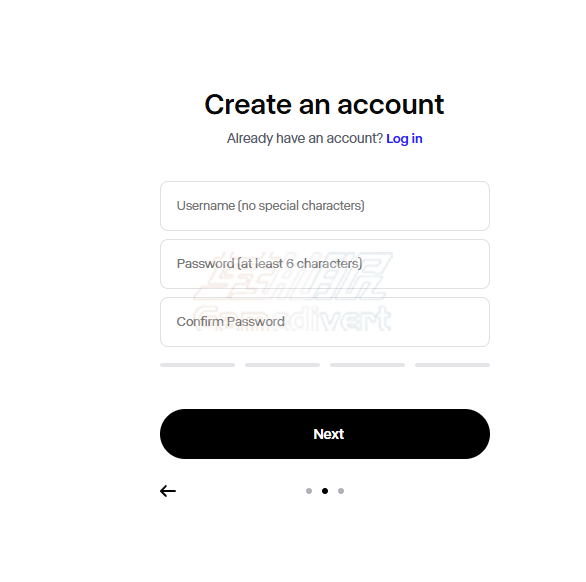The width and height of the screenshot is (586, 582).
Task: Focus the Username input field
Action: 325,206
